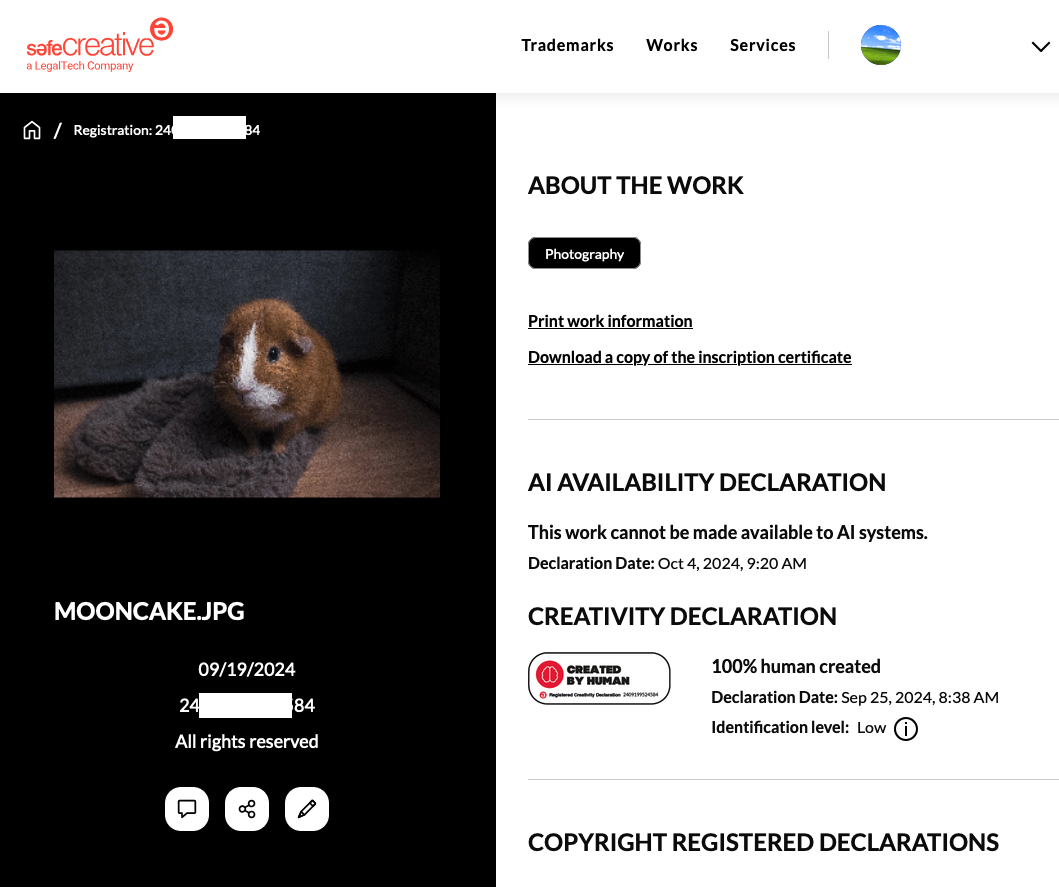The width and height of the screenshot is (1059, 894).
Task: Click the All rights reserved license text
Action: [247, 741]
